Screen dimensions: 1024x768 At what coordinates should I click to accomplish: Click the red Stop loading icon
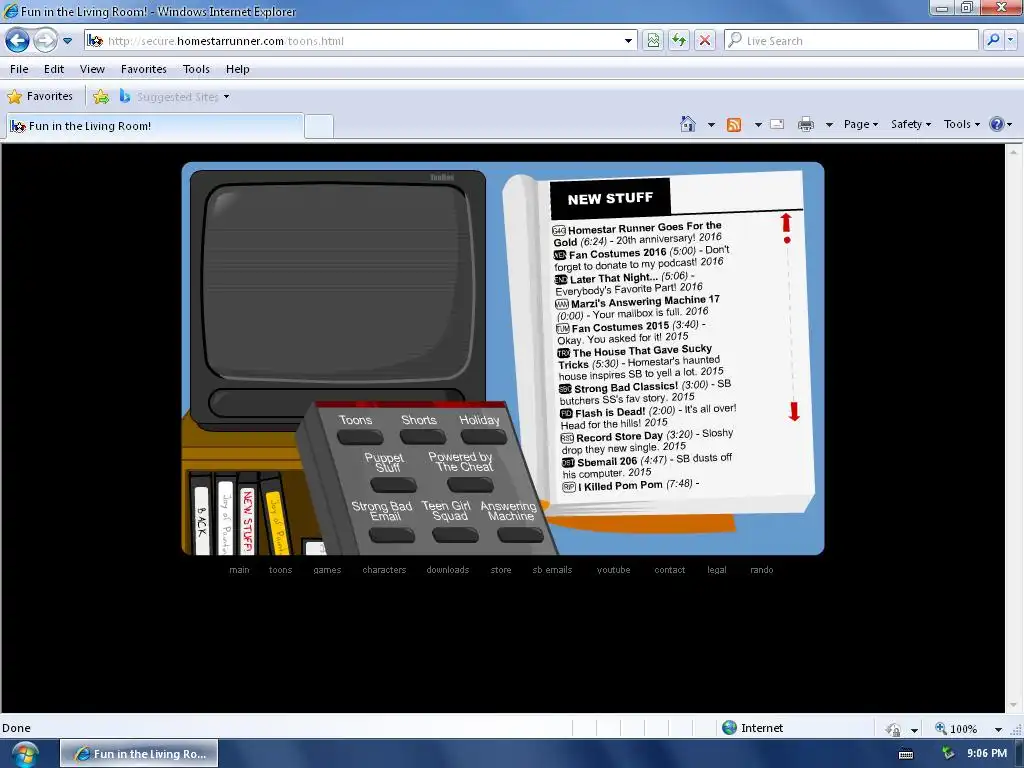pyautogui.click(x=705, y=40)
